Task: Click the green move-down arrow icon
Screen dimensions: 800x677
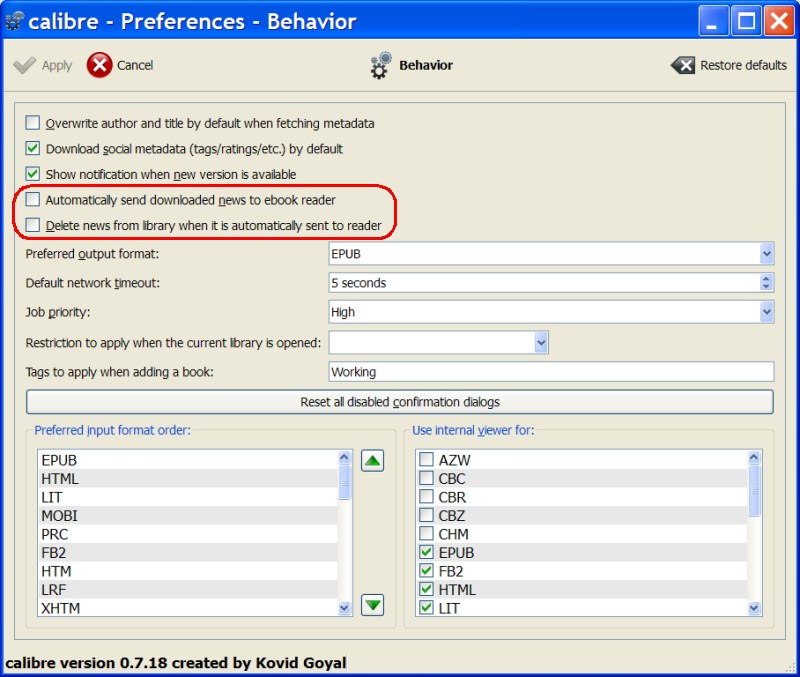Action: pyautogui.click(x=372, y=605)
